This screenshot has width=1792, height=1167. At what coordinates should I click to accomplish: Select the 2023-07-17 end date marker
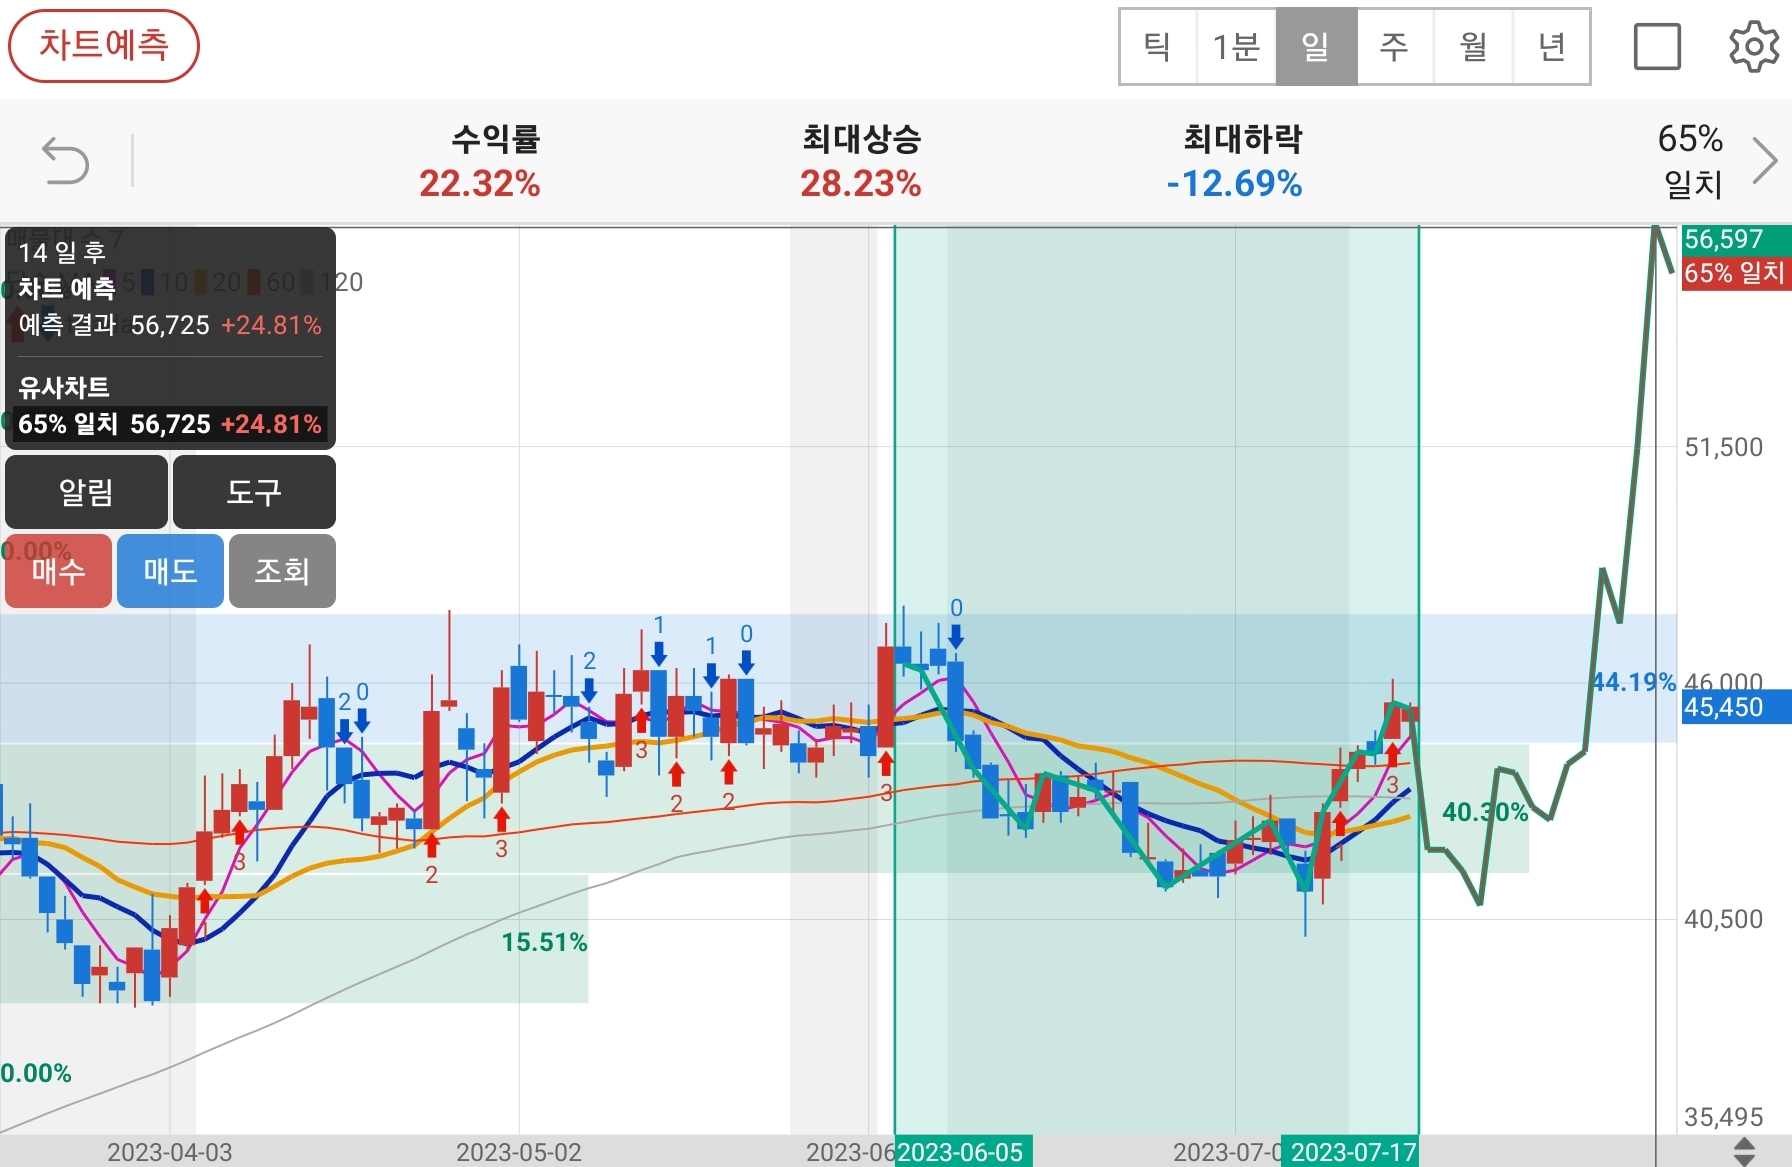(x=1351, y=1152)
